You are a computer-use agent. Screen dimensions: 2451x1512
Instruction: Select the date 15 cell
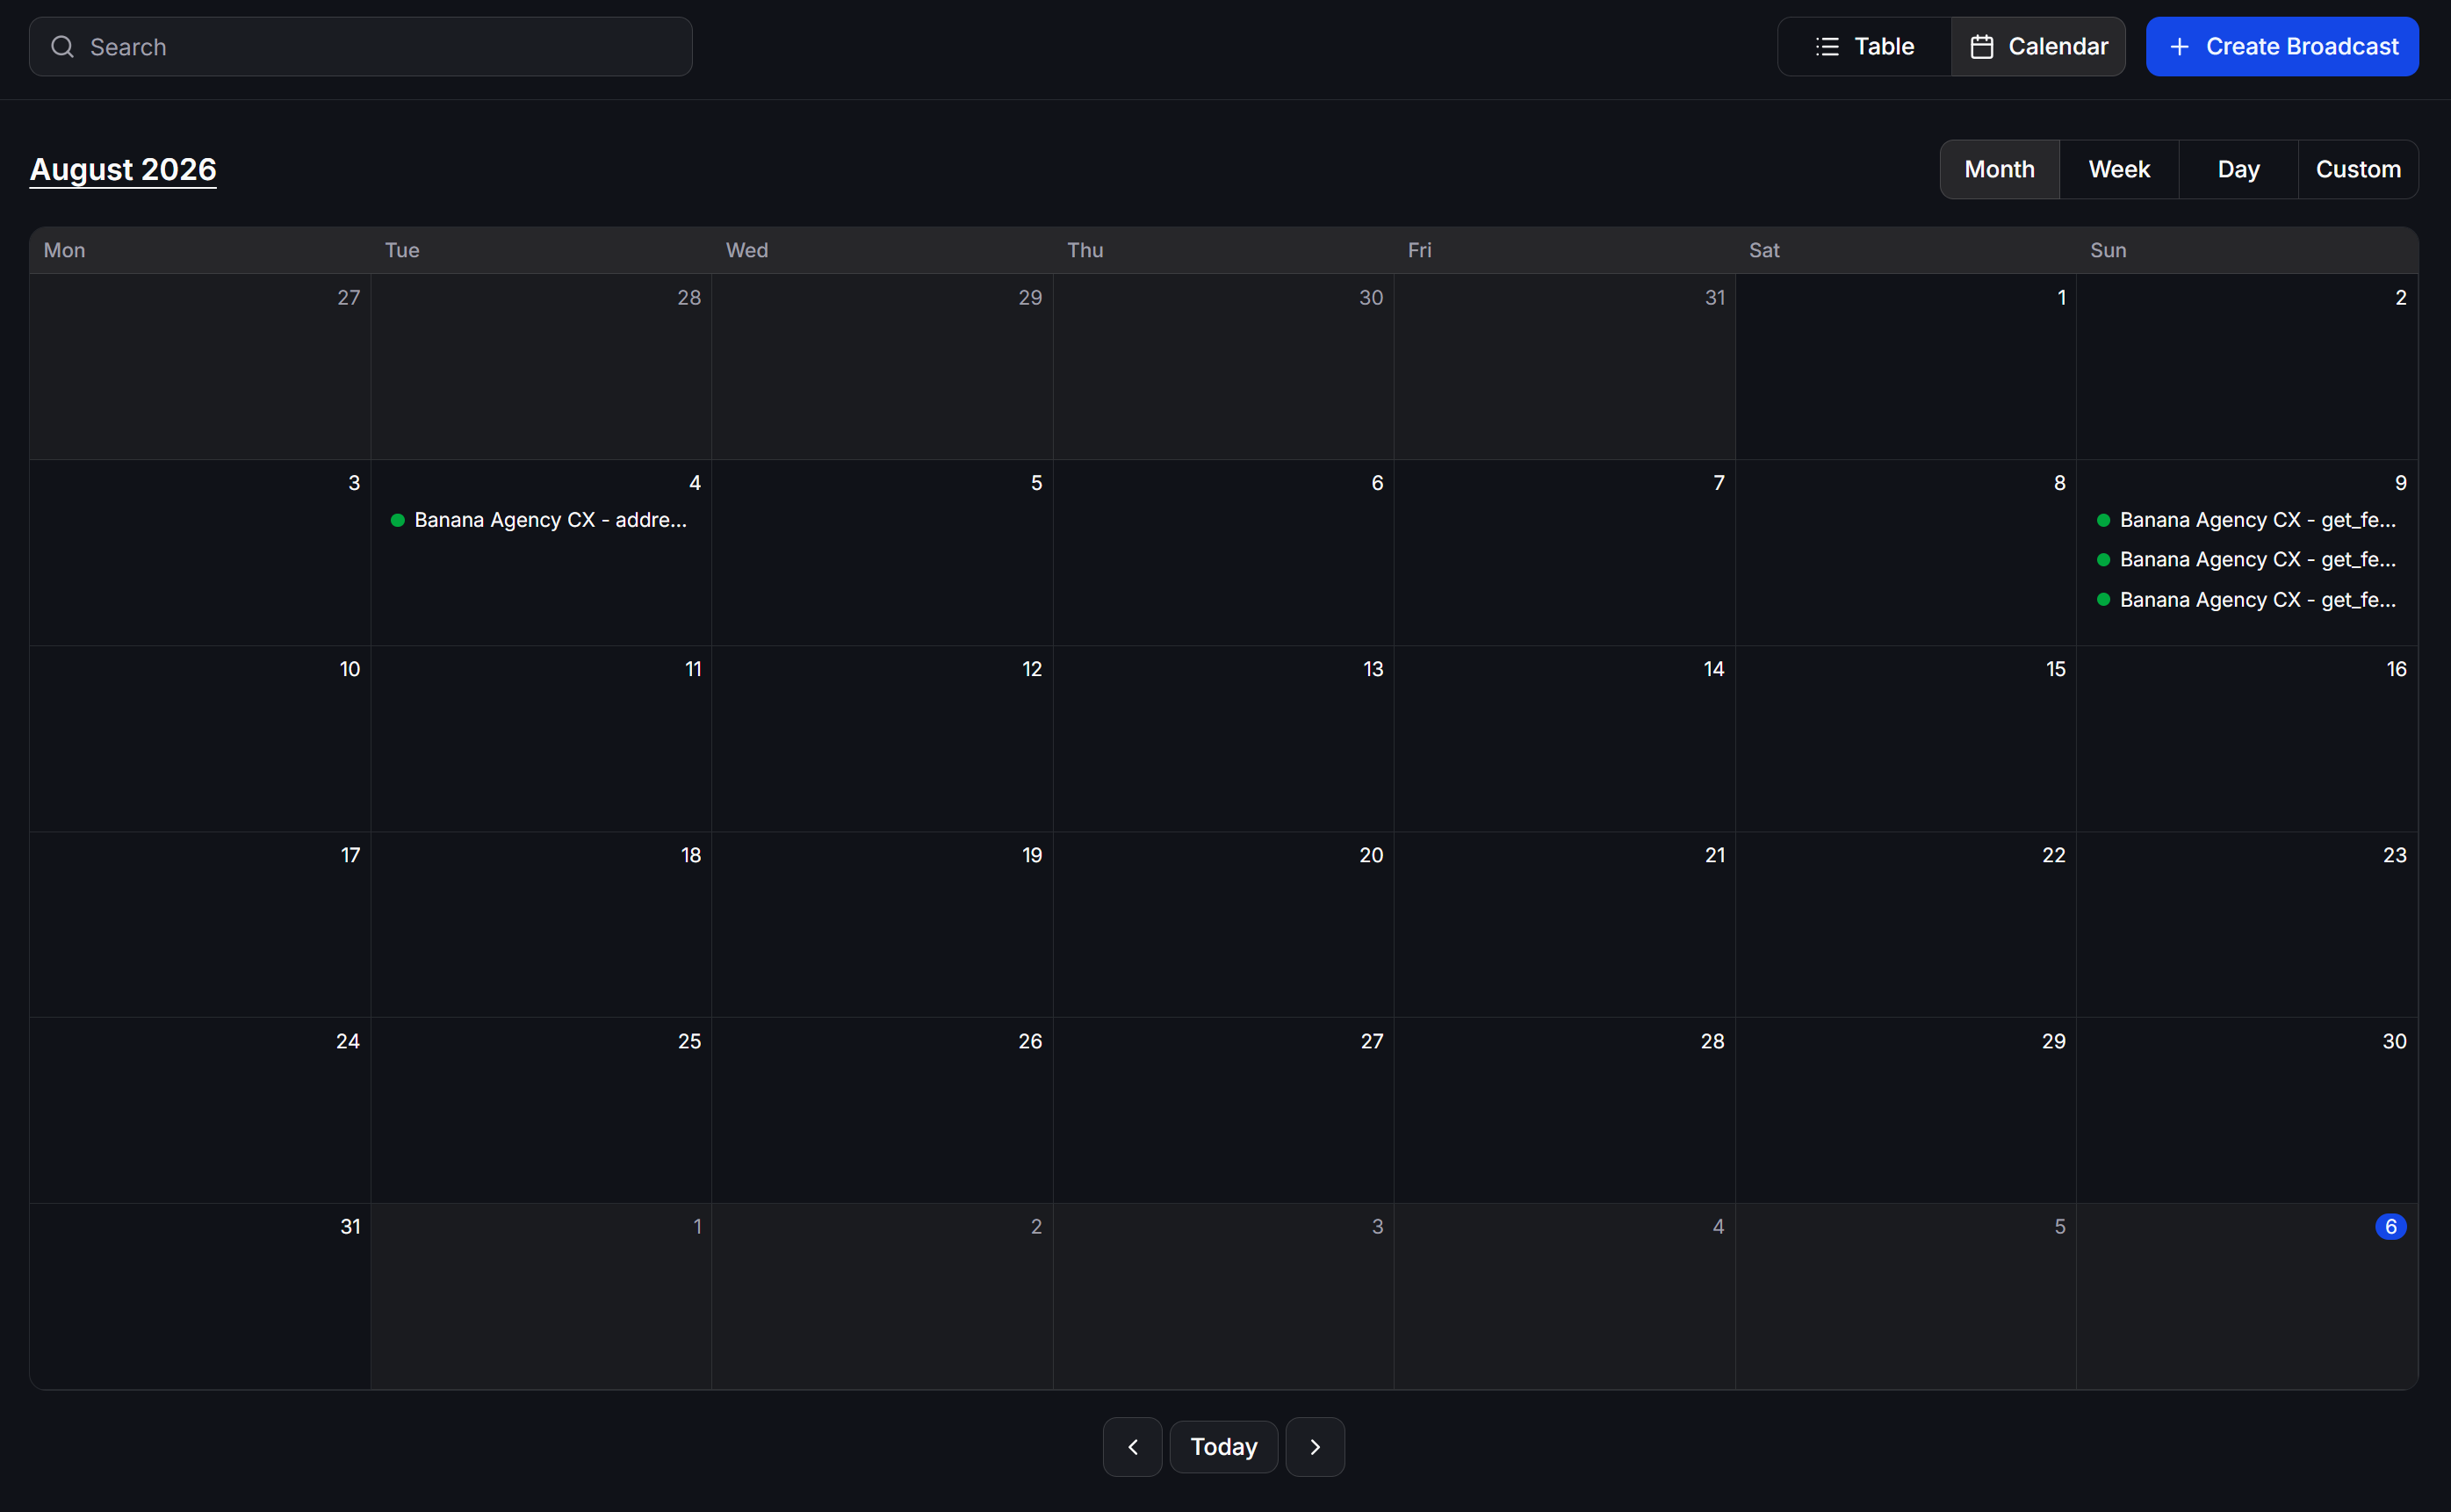tap(1906, 738)
